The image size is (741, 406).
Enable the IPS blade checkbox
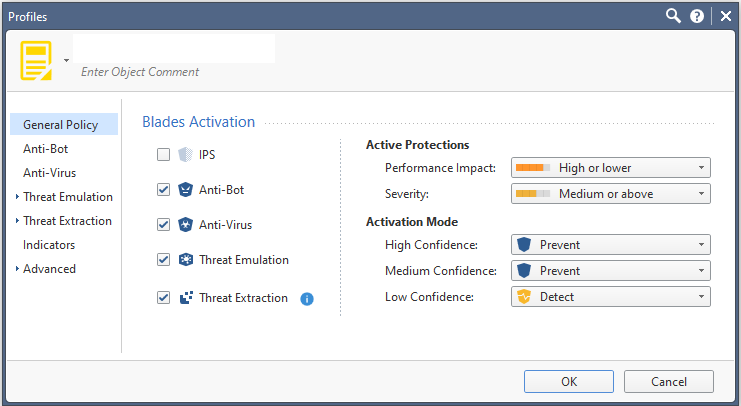point(164,155)
